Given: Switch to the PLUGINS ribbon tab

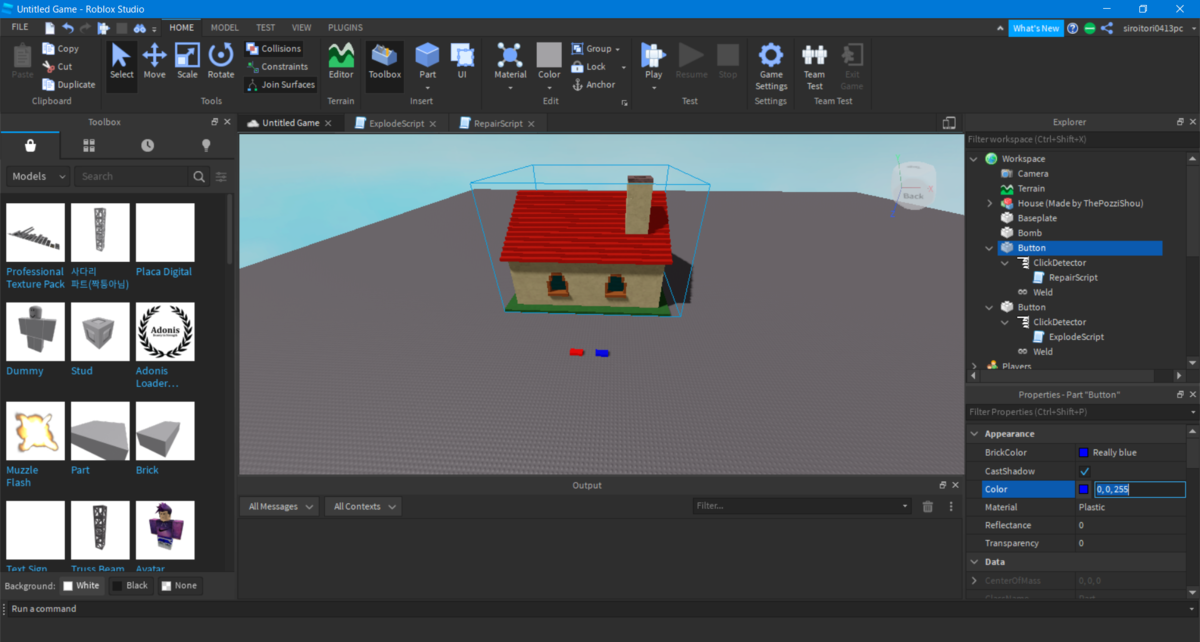Looking at the screenshot, I should [345, 28].
